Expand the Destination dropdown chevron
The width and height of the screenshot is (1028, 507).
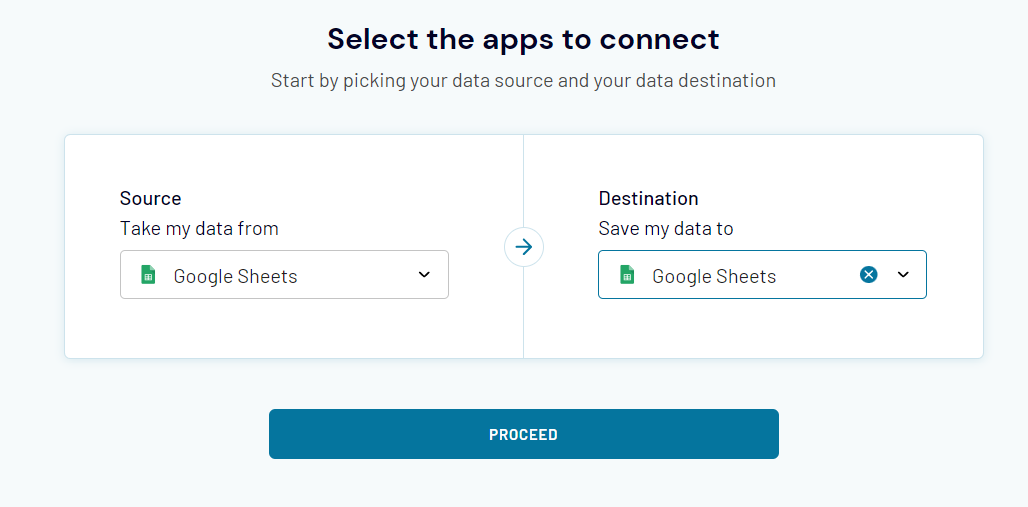[903, 275]
